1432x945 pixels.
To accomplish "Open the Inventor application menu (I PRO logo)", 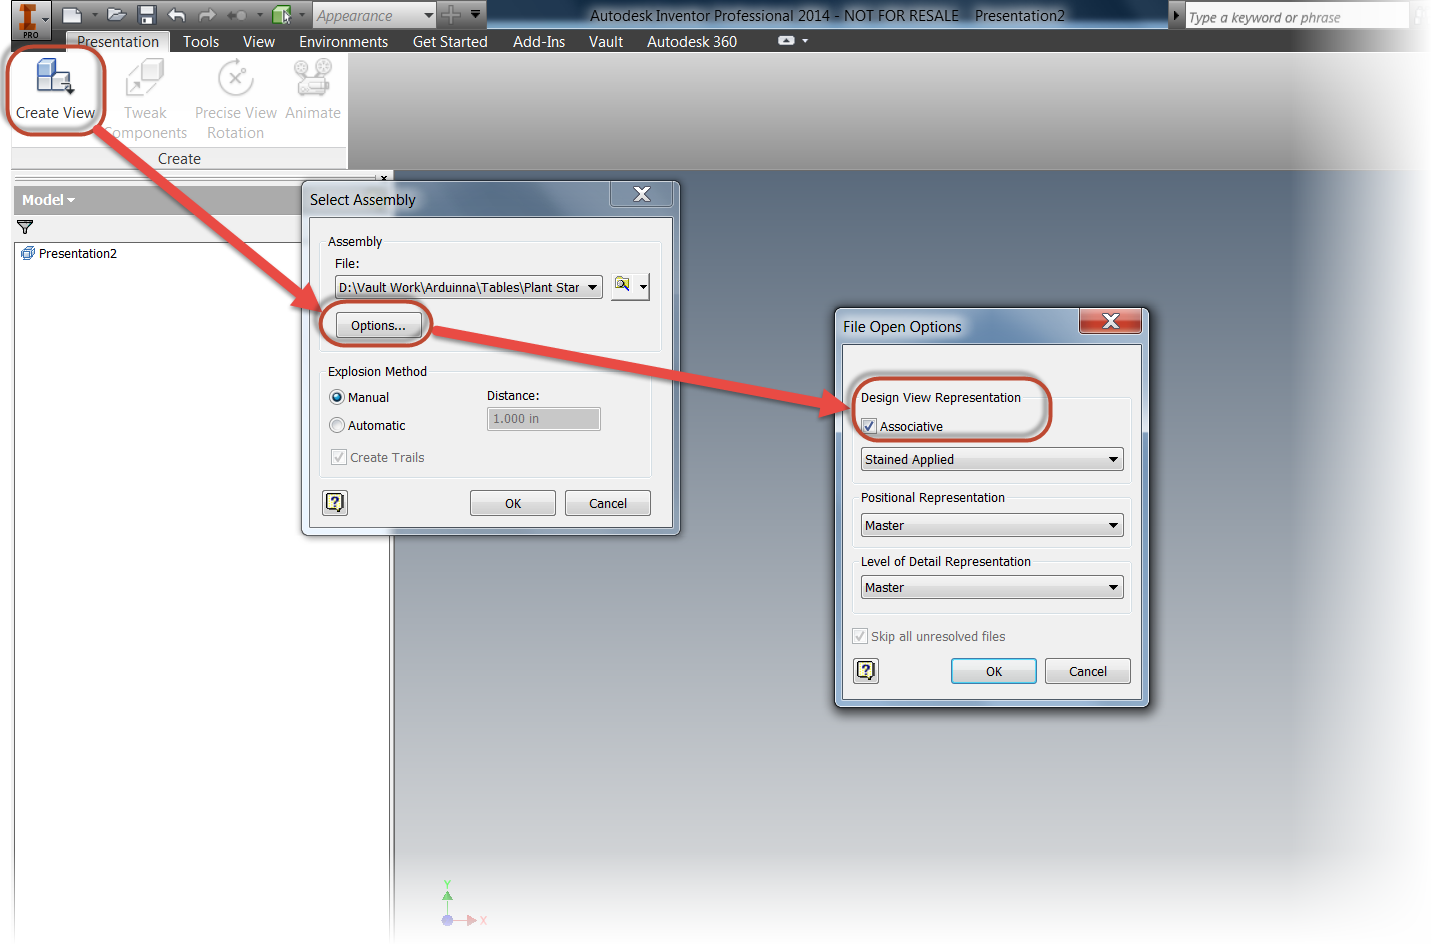I will [29, 18].
